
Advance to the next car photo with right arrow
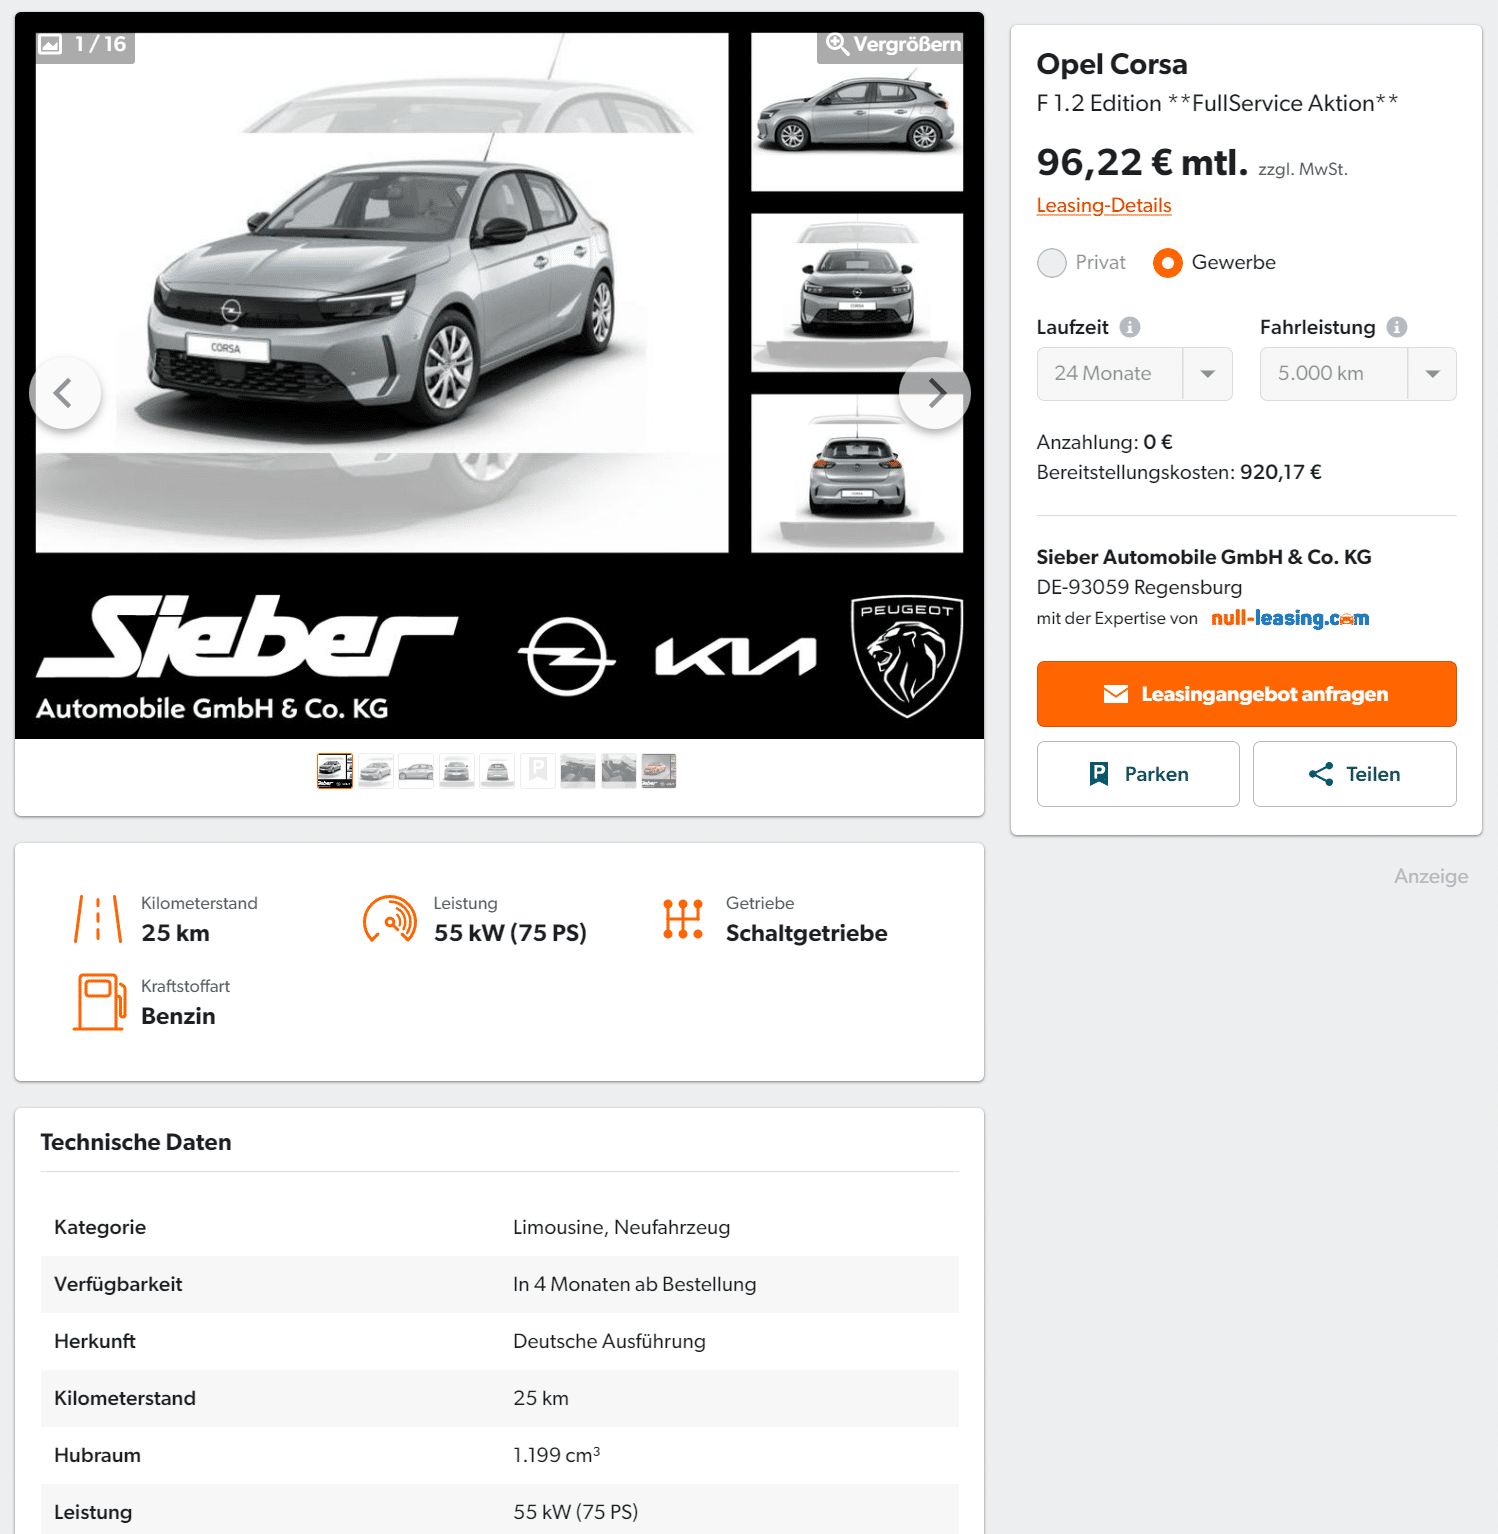point(935,393)
